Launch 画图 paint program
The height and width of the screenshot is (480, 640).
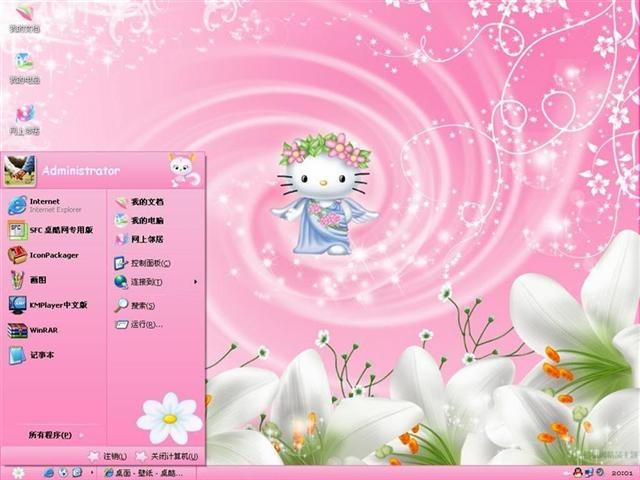28,280
